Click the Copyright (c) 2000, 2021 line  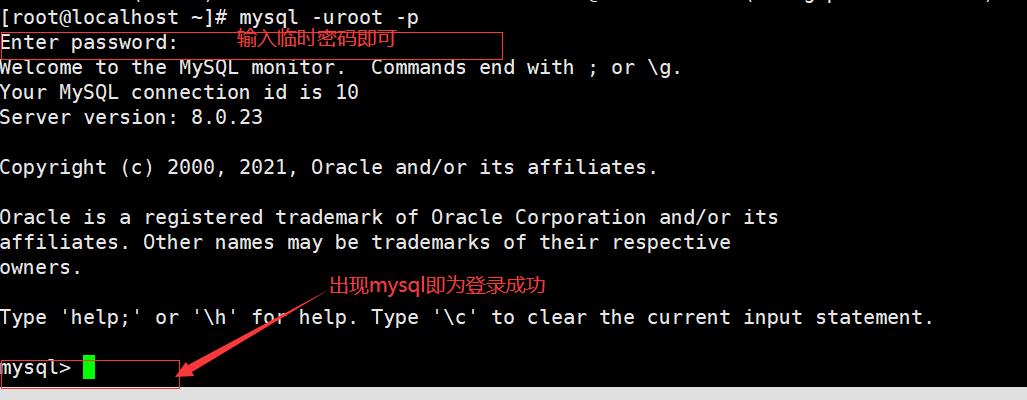328,168
